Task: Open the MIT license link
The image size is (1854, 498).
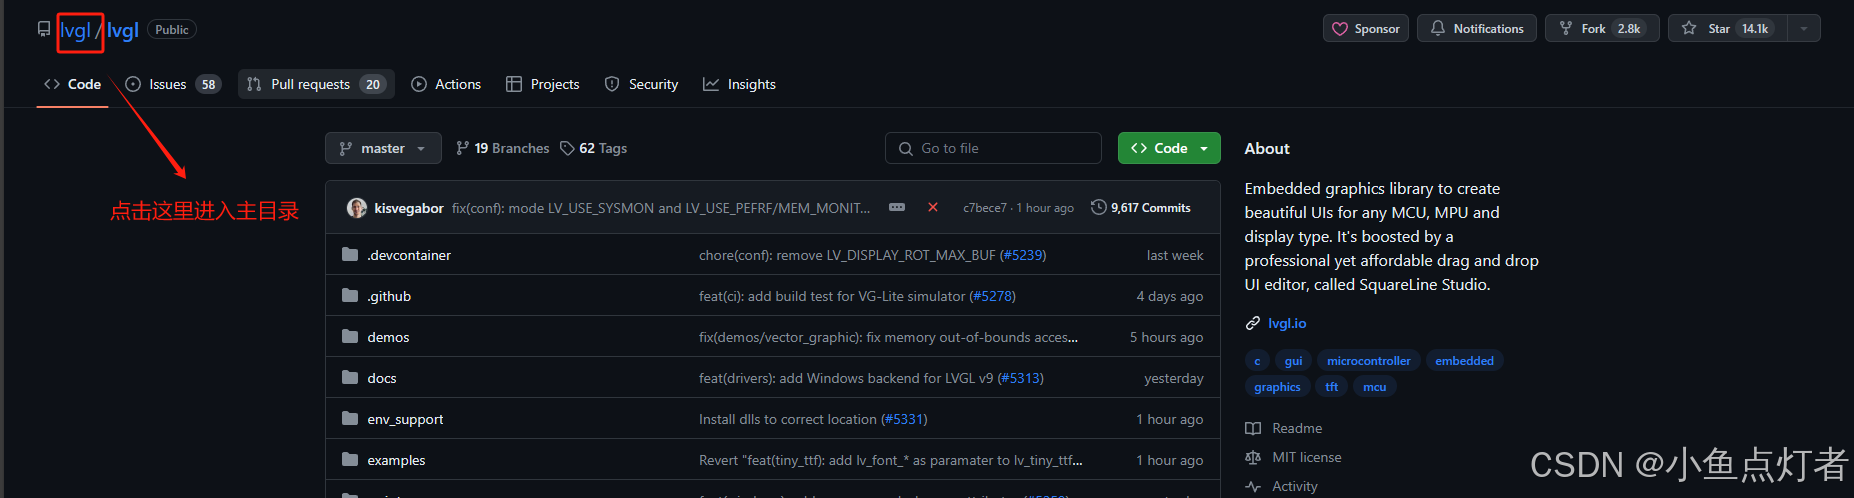Action: pyautogui.click(x=1294, y=457)
